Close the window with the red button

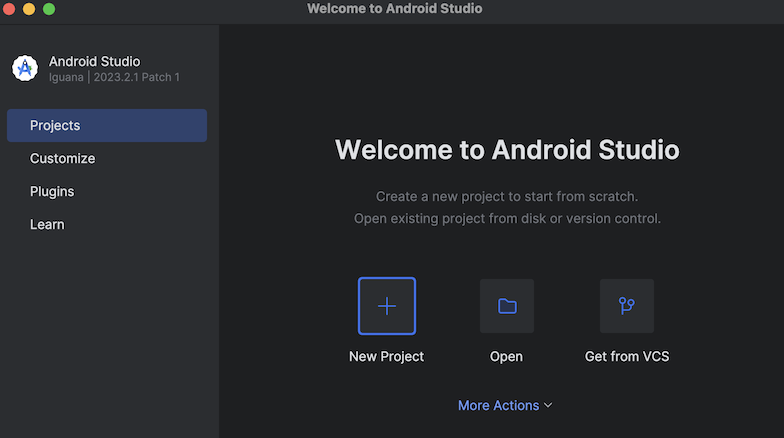9,8
